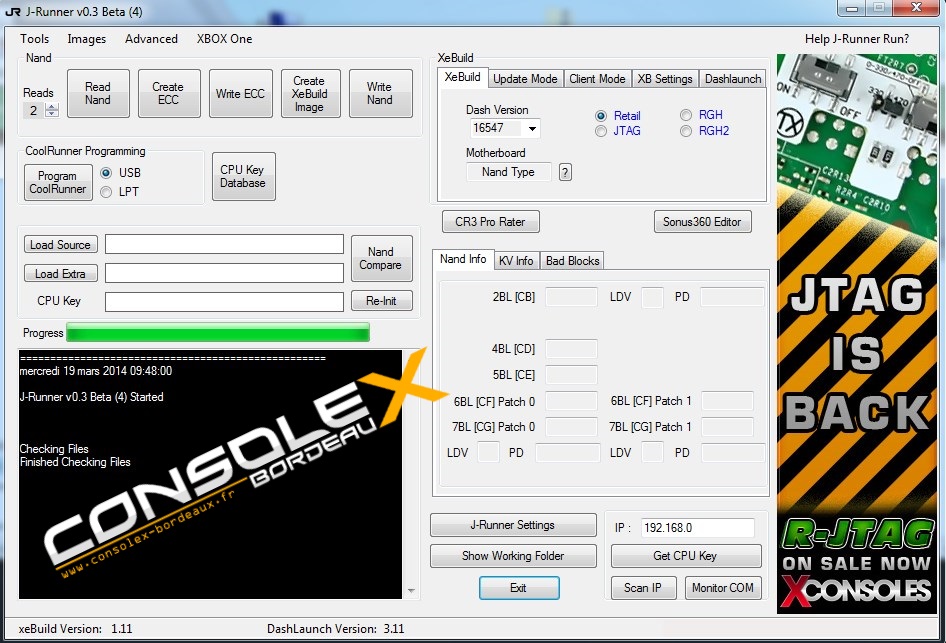Click the xeBuild Version status text

75,629
